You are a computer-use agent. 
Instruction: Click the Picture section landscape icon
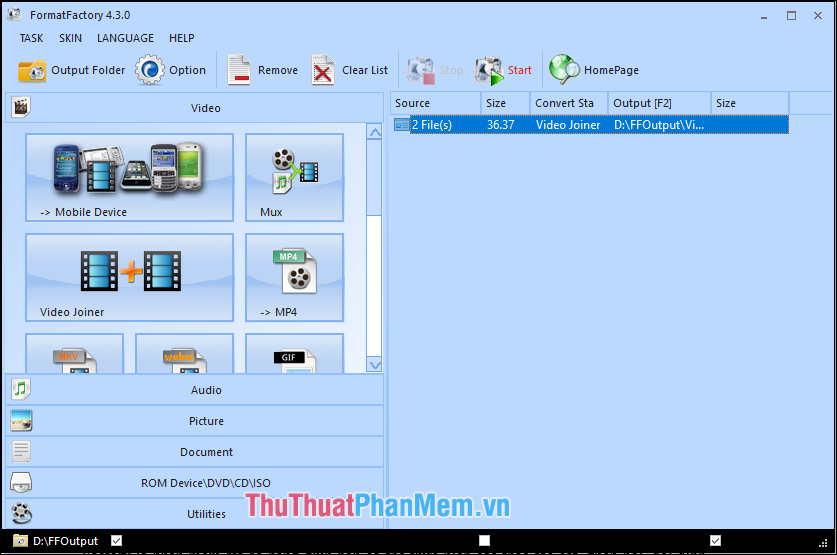[21, 421]
